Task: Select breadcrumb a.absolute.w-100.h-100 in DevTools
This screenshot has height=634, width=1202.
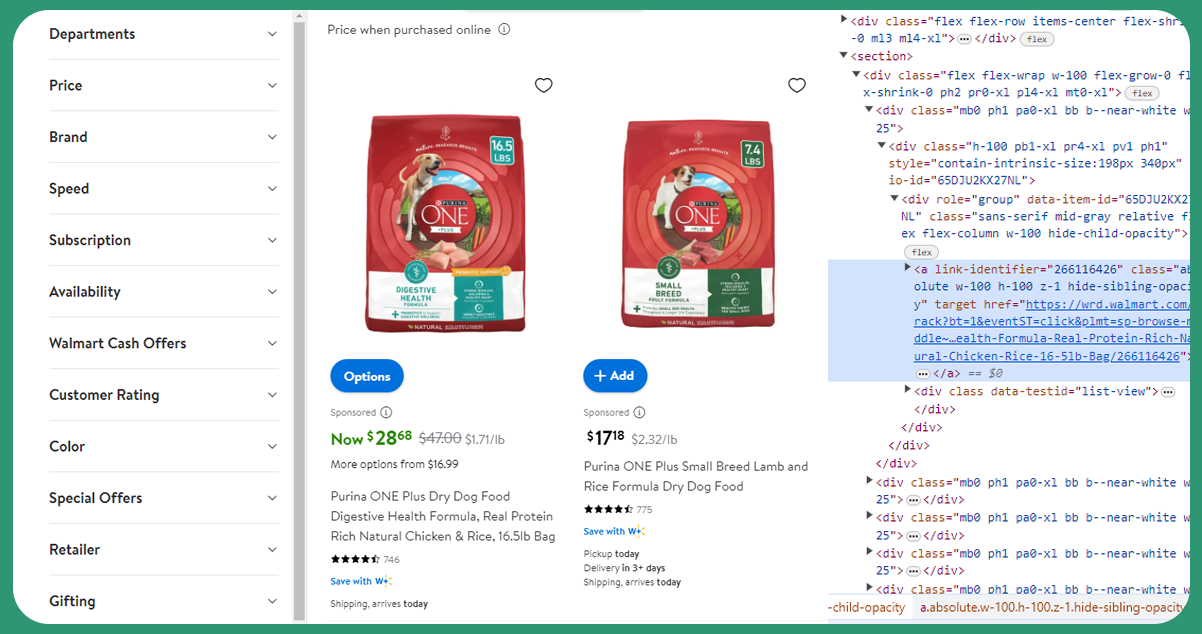Action: (x=1053, y=607)
